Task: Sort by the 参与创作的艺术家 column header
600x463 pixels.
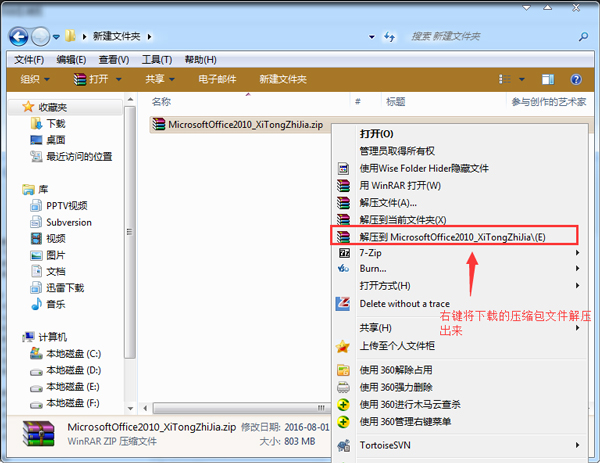Action: [549, 102]
